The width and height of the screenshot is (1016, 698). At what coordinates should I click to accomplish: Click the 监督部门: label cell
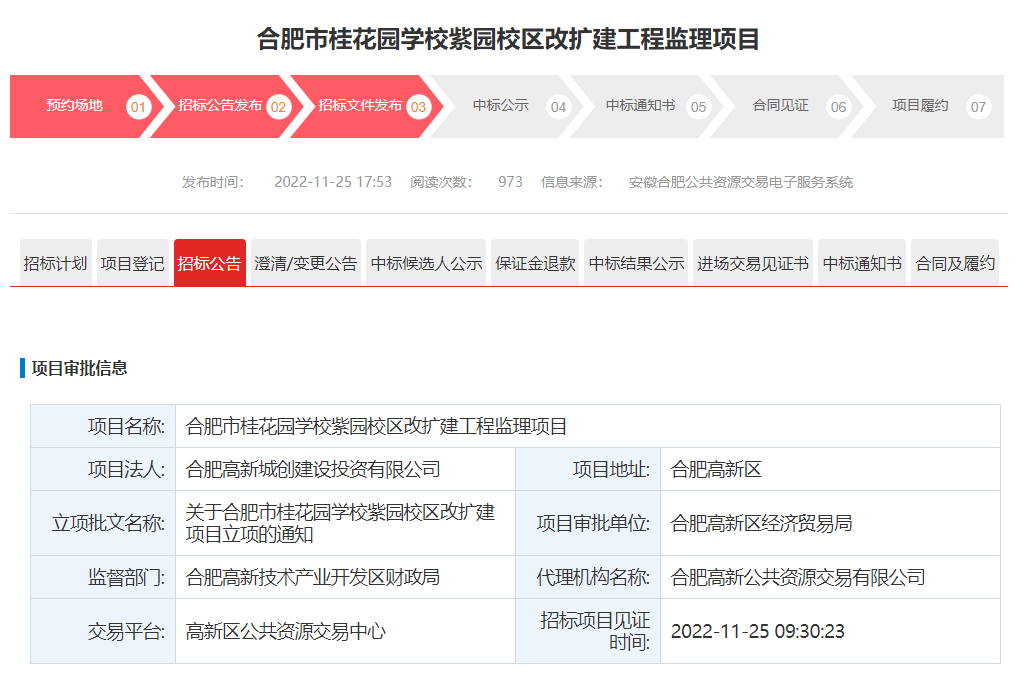103,577
